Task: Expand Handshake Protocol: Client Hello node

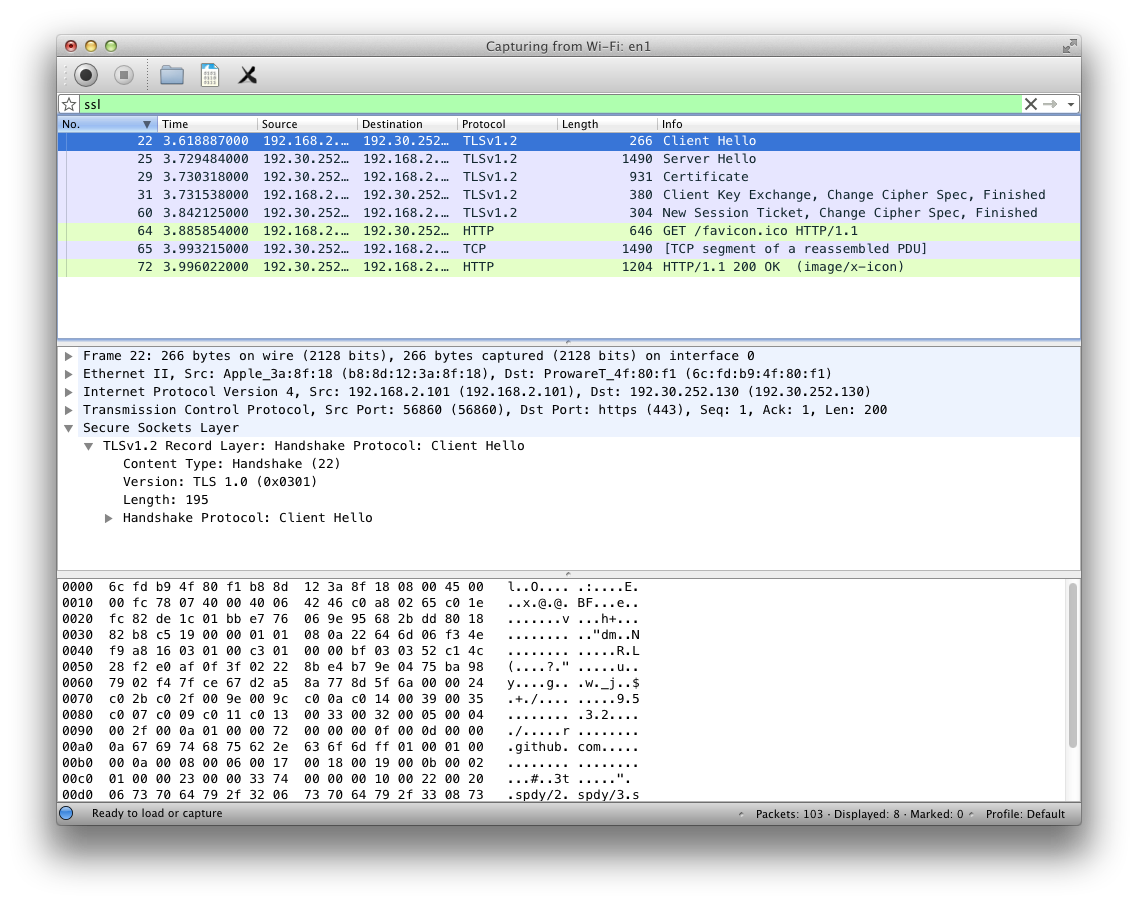Action: tap(108, 518)
